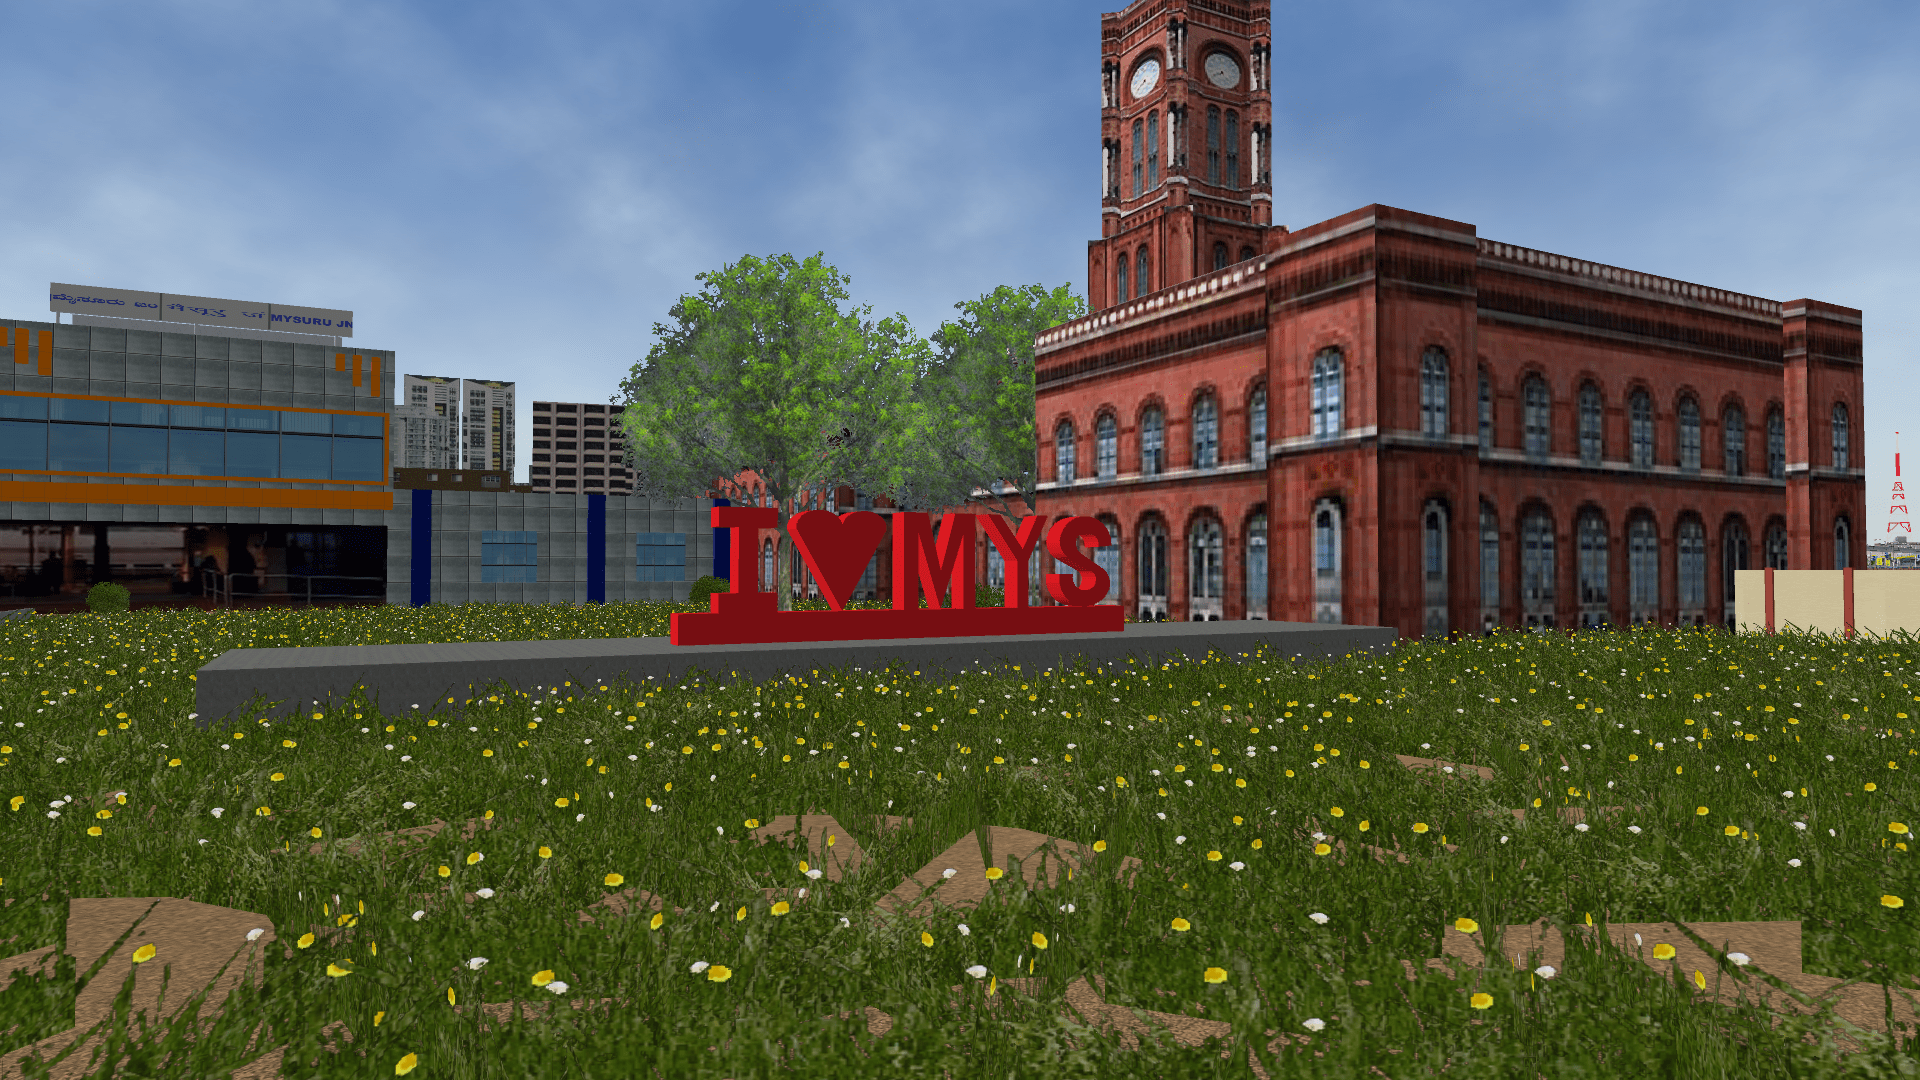
Task: Click the MYSURU JN station name board
Action: [x=201, y=311]
